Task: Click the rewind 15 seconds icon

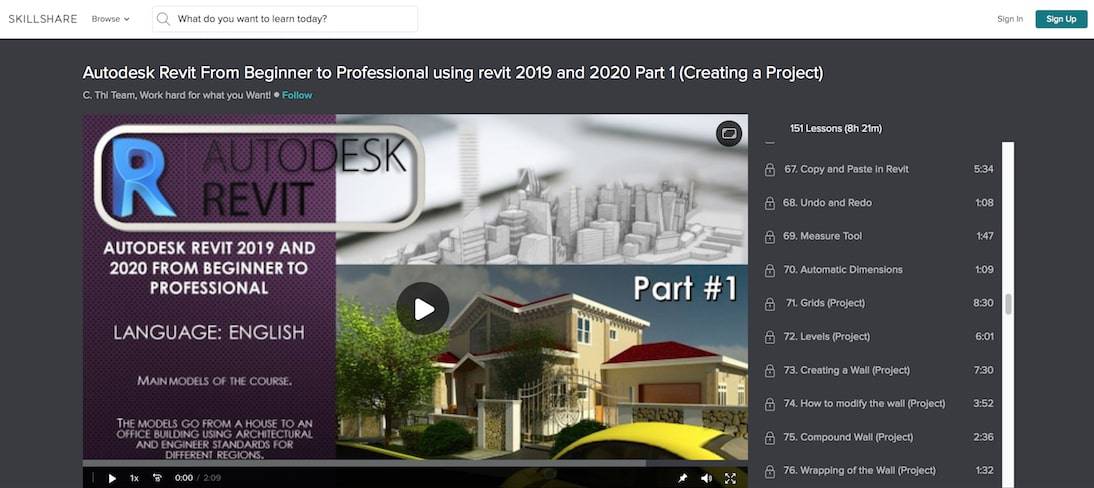Action: pyautogui.click(x=158, y=478)
